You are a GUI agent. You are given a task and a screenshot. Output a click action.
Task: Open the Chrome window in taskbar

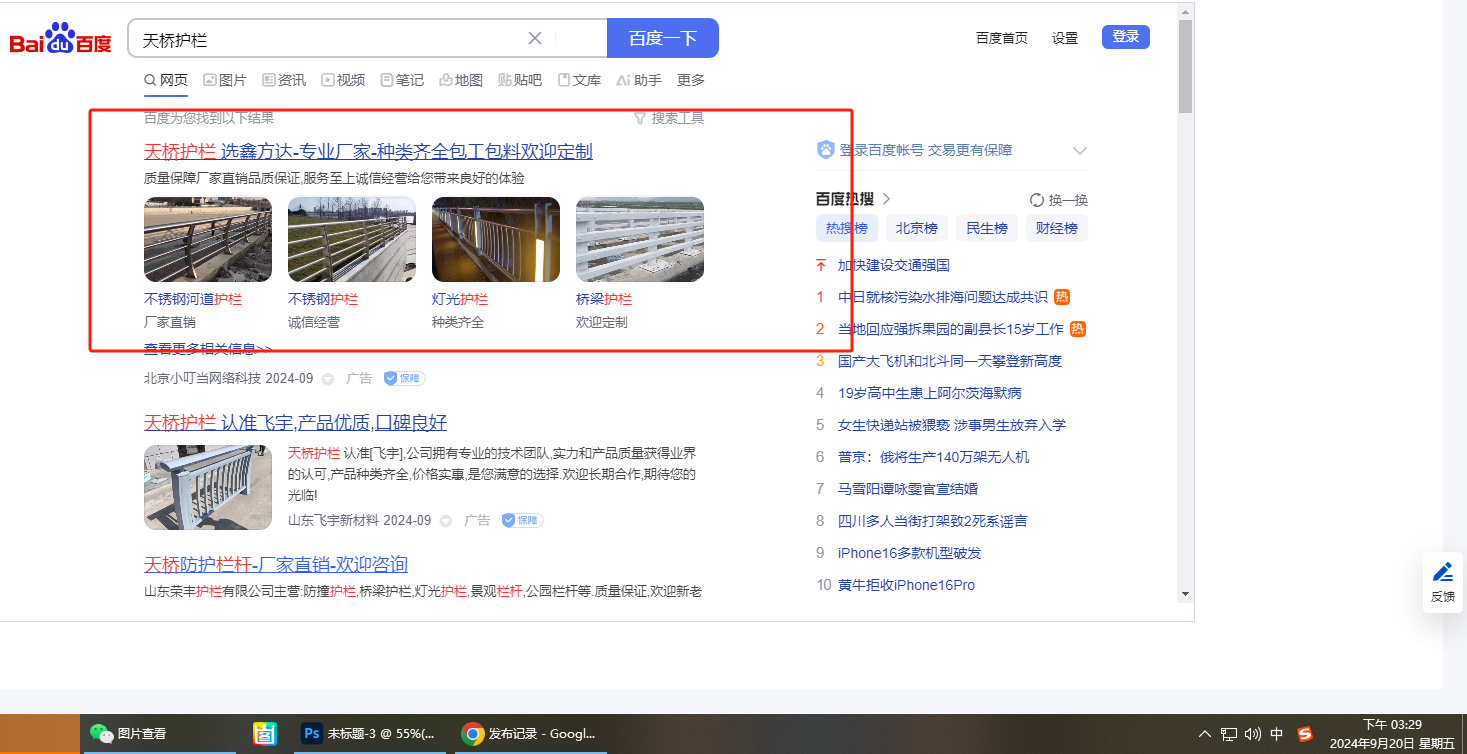529,734
